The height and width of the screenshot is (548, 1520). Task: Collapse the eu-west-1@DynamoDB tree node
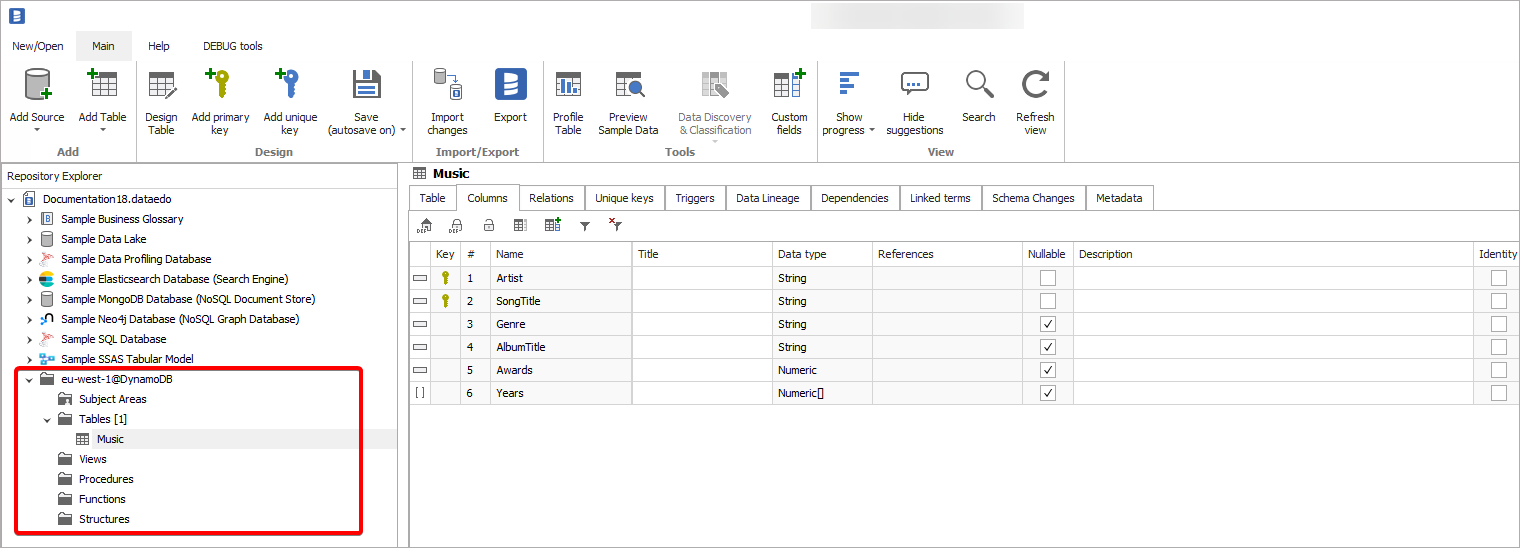pos(29,380)
